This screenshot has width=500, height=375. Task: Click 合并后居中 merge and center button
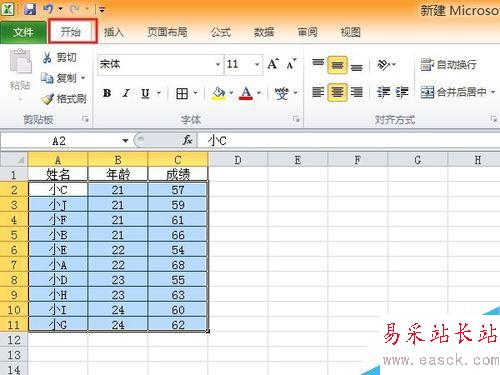pyautogui.click(x=453, y=92)
